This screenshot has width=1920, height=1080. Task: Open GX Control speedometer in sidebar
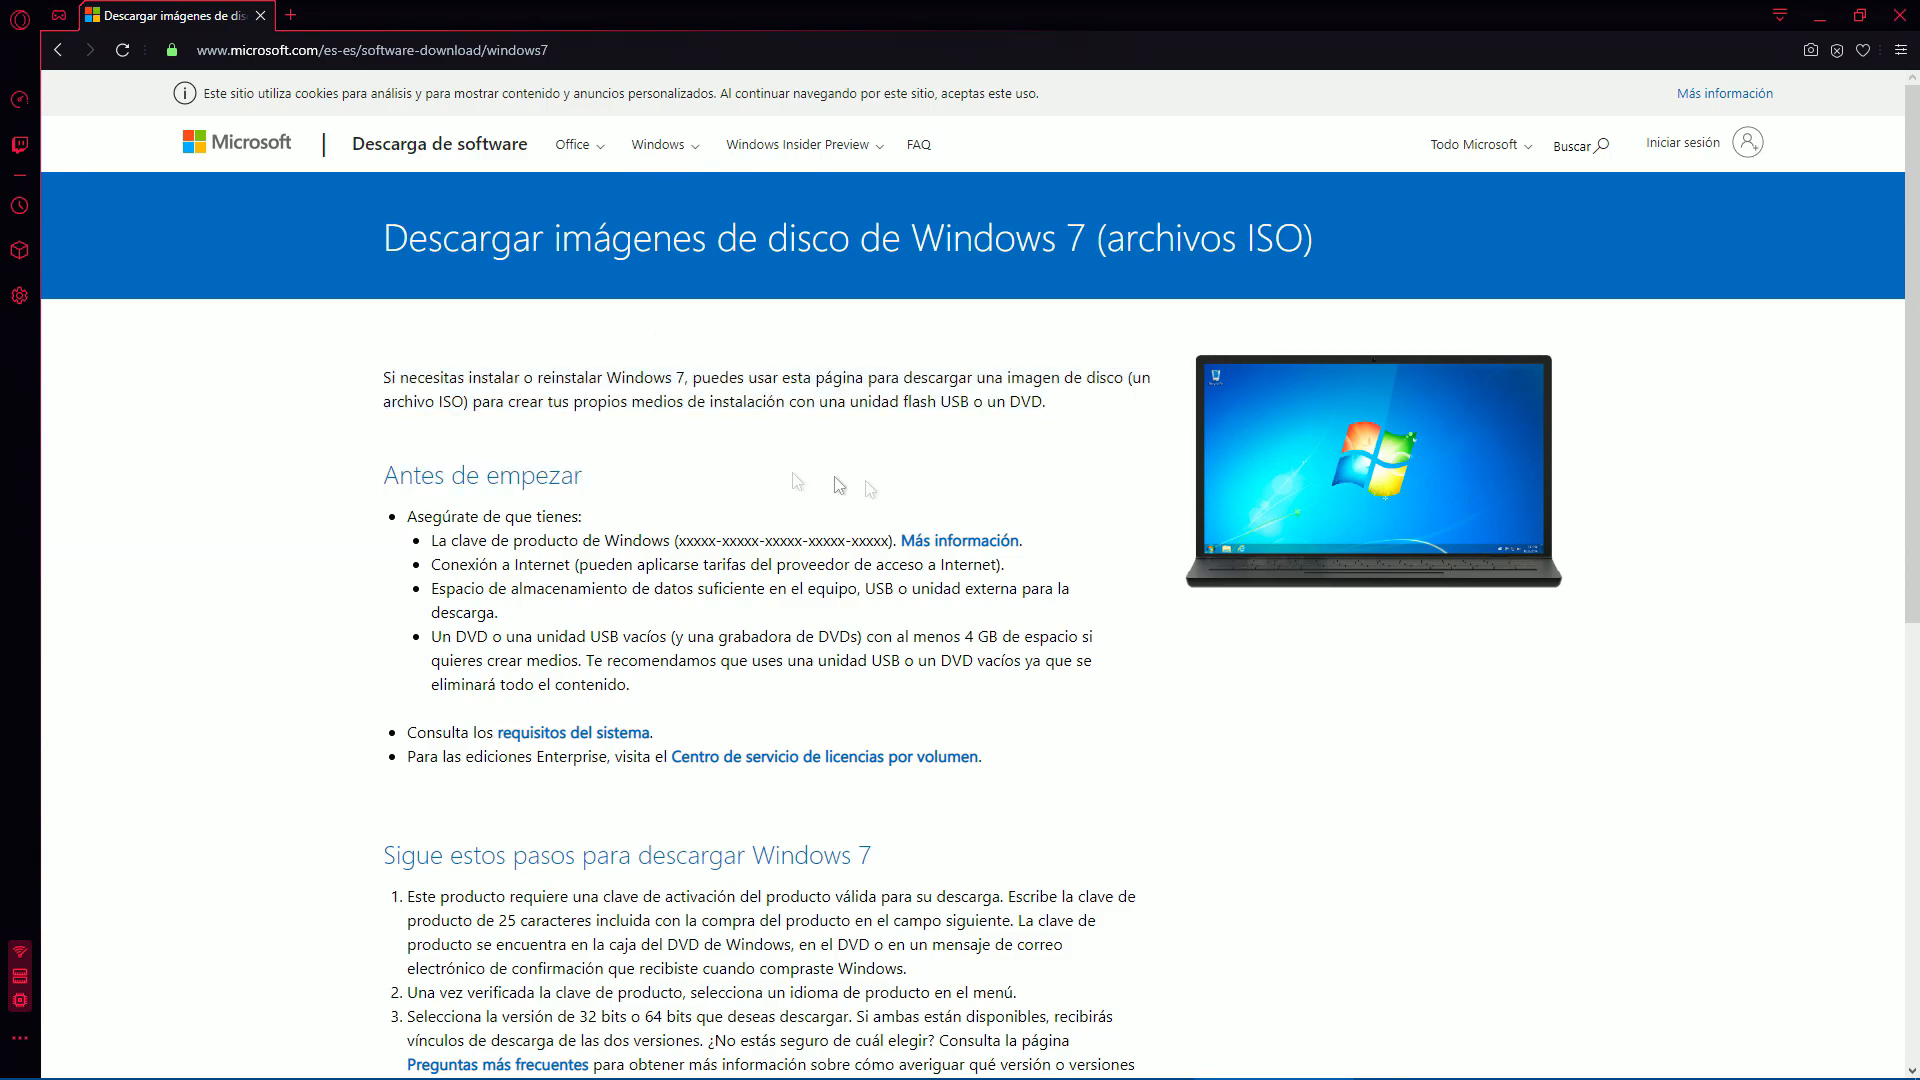(20, 99)
